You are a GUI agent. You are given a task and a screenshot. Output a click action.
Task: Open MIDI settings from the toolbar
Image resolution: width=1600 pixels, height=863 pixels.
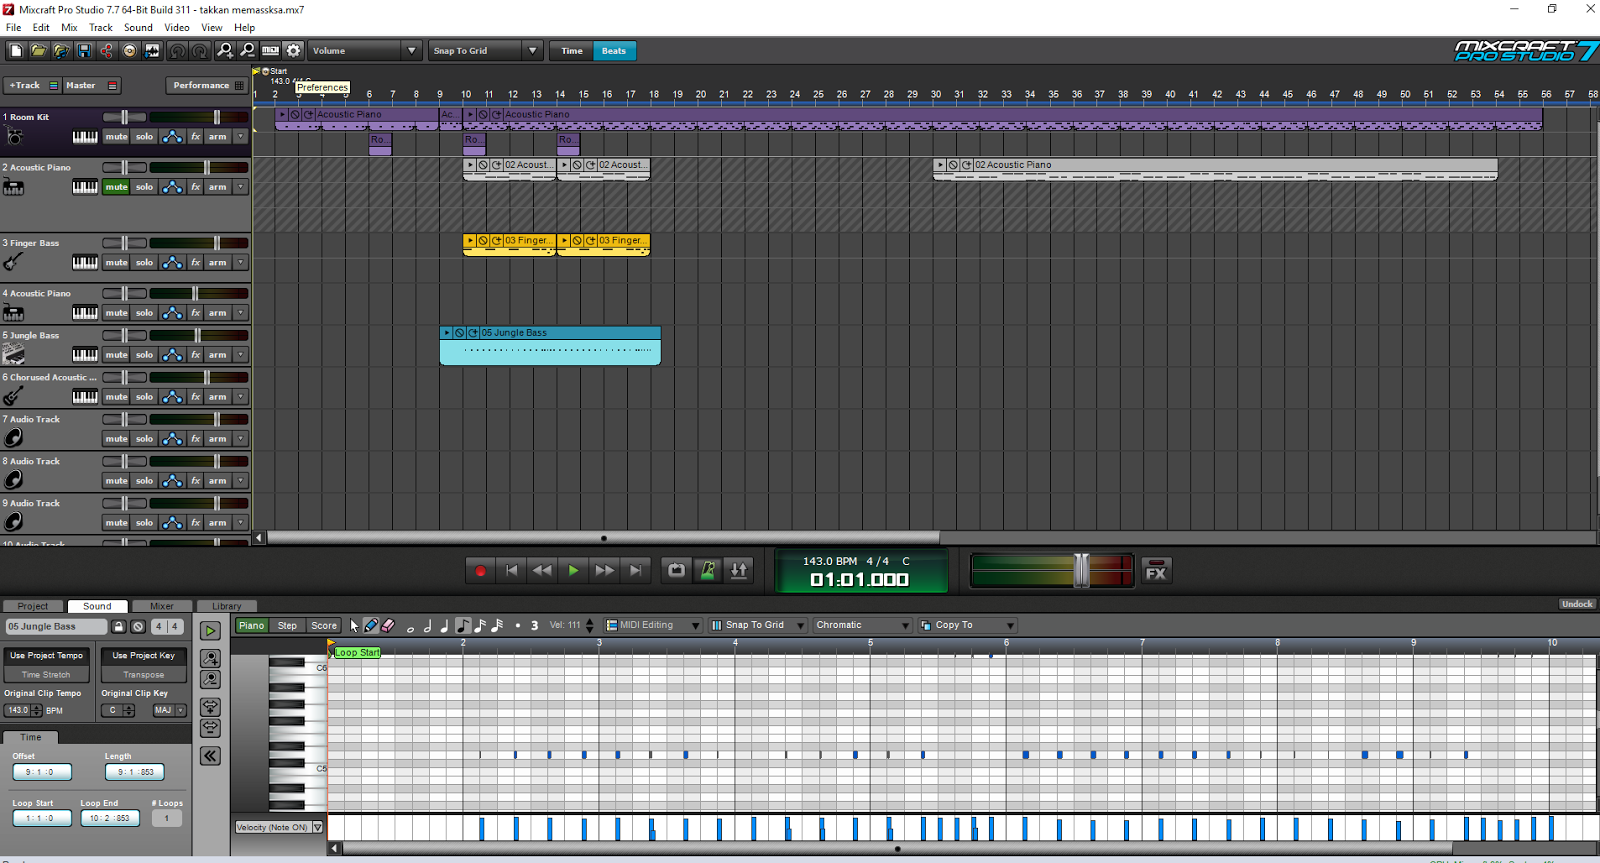(x=271, y=50)
